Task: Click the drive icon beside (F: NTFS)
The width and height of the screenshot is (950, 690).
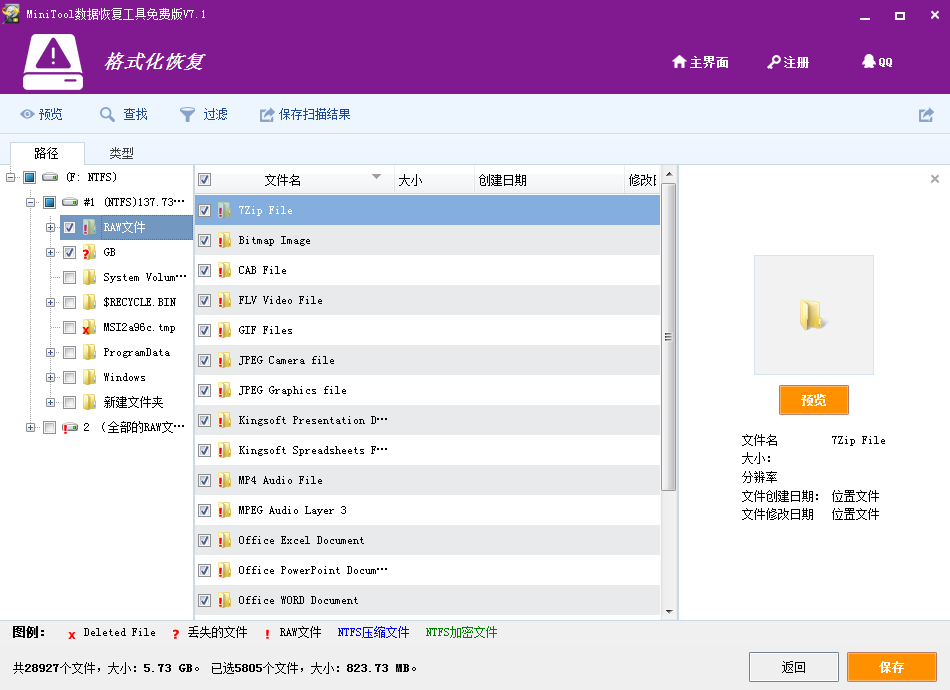Action: tap(50, 177)
